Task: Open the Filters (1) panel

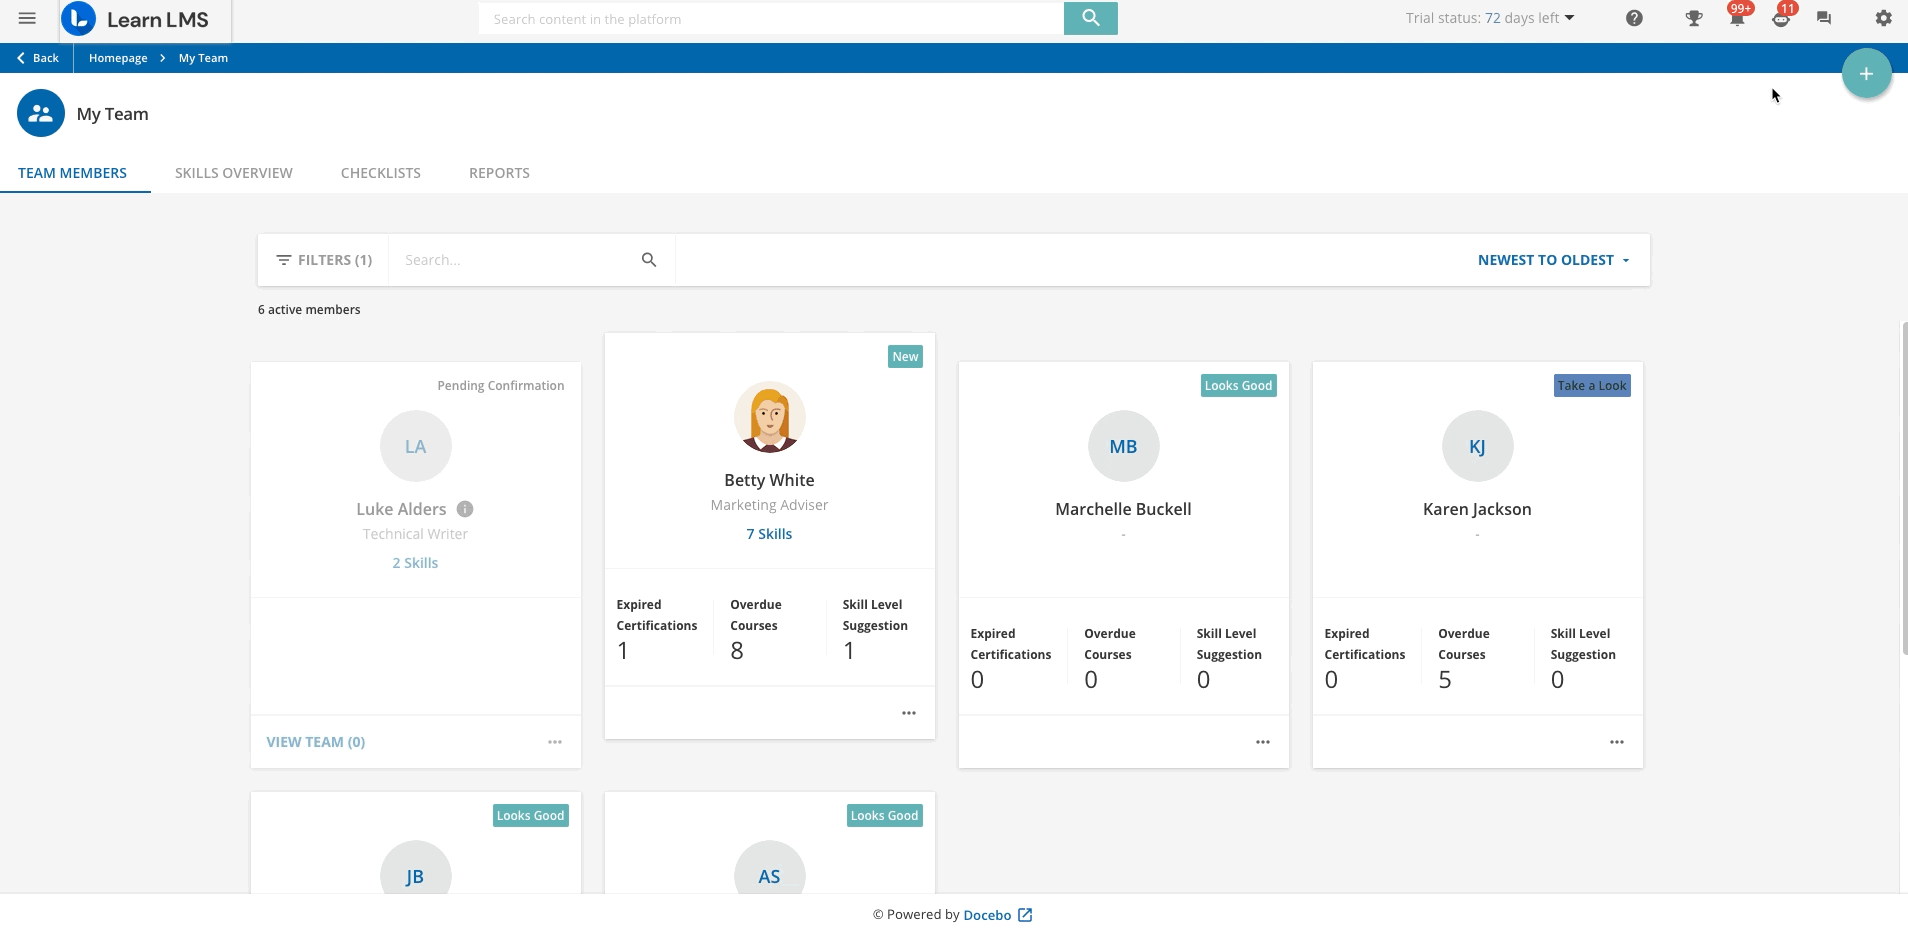Action: (x=323, y=259)
